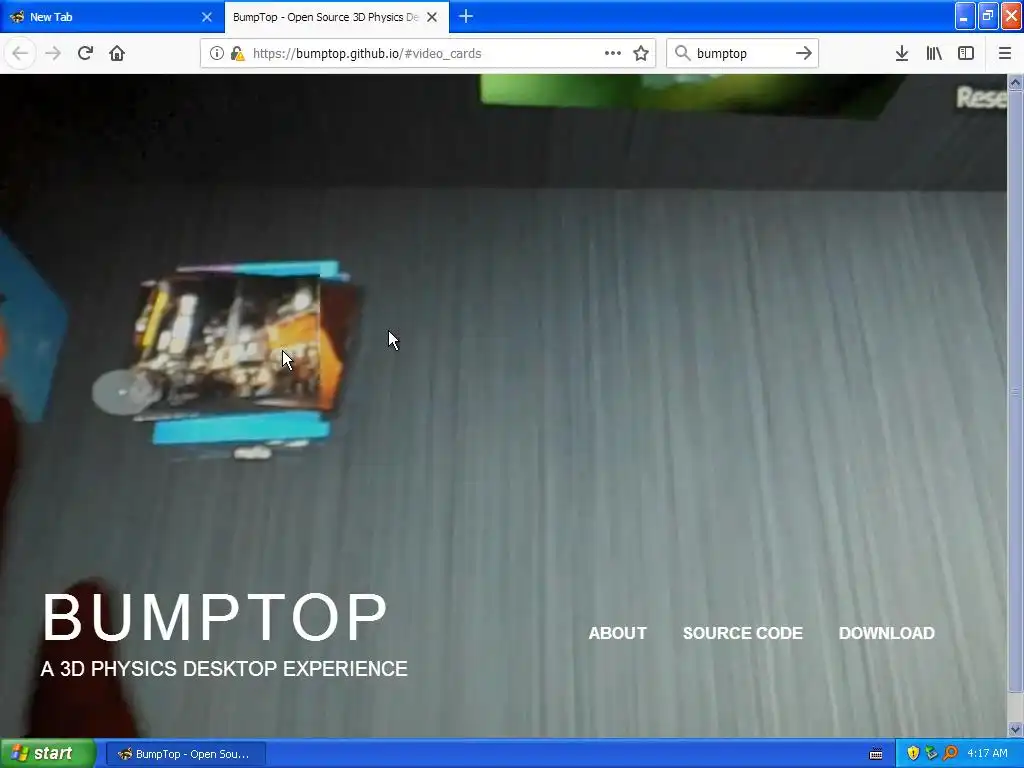Click the vertical scrollbar thumb
1024x768 pixels.
1015,391
